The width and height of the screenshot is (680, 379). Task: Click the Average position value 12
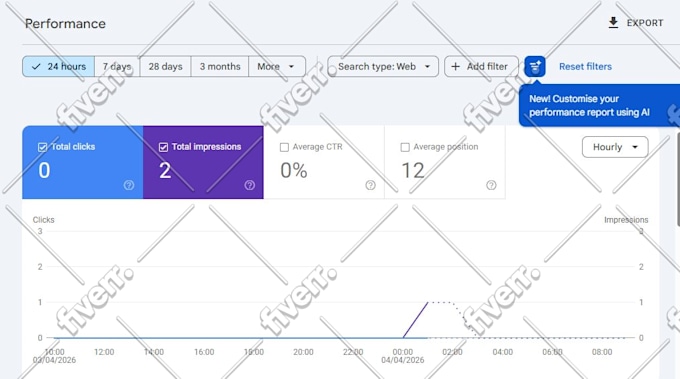coord(412,170)
